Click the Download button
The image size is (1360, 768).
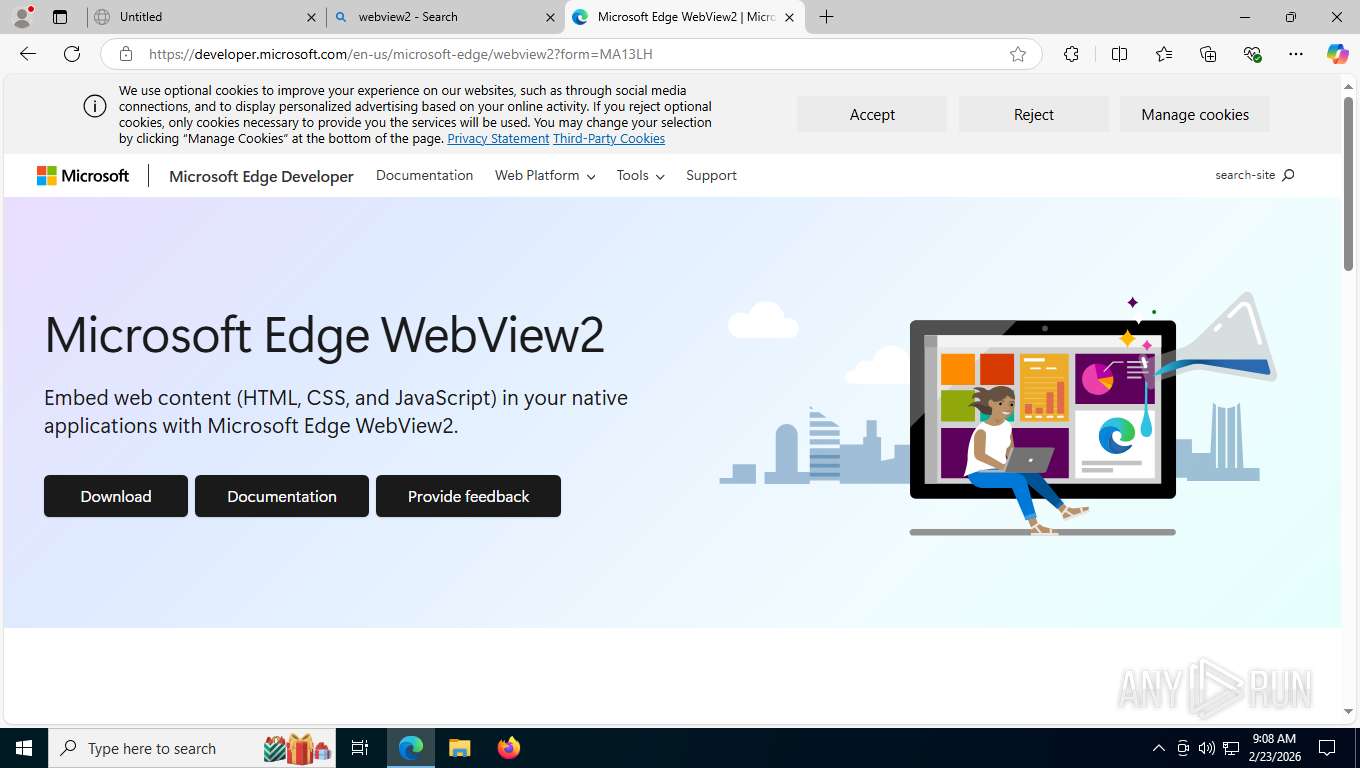pos(116,496)
